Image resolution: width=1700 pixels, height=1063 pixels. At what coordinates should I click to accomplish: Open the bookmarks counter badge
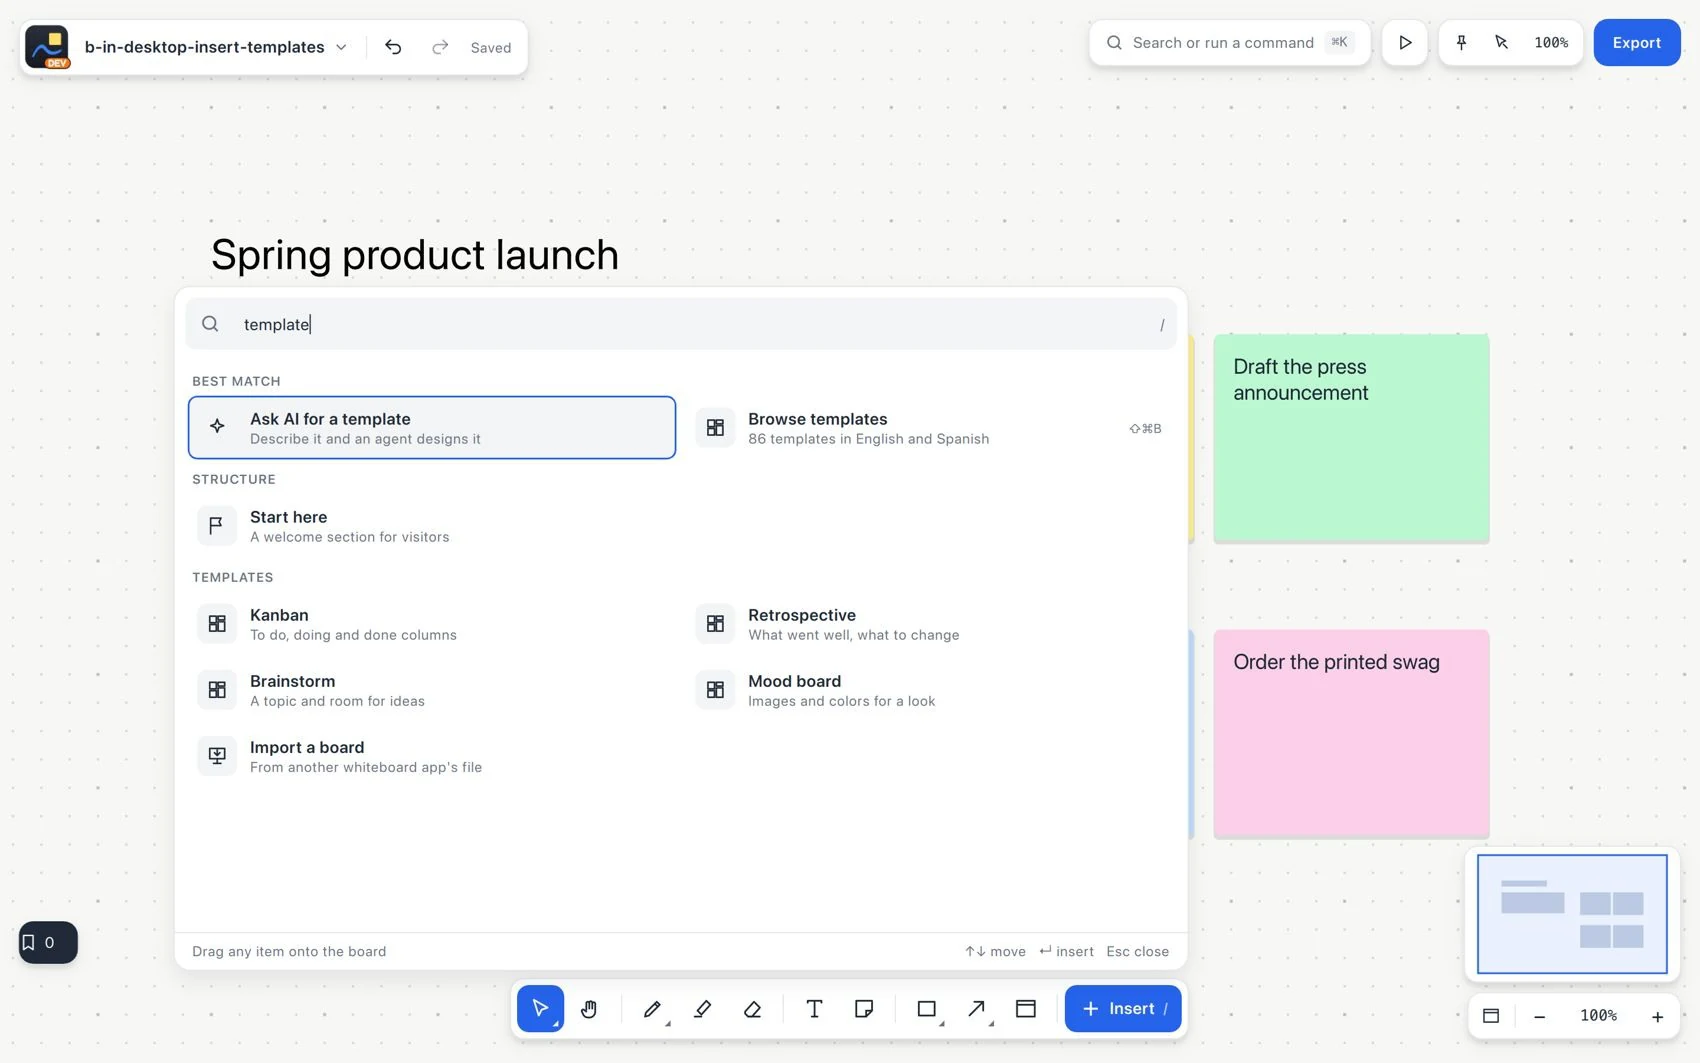(x=48, y=942)
